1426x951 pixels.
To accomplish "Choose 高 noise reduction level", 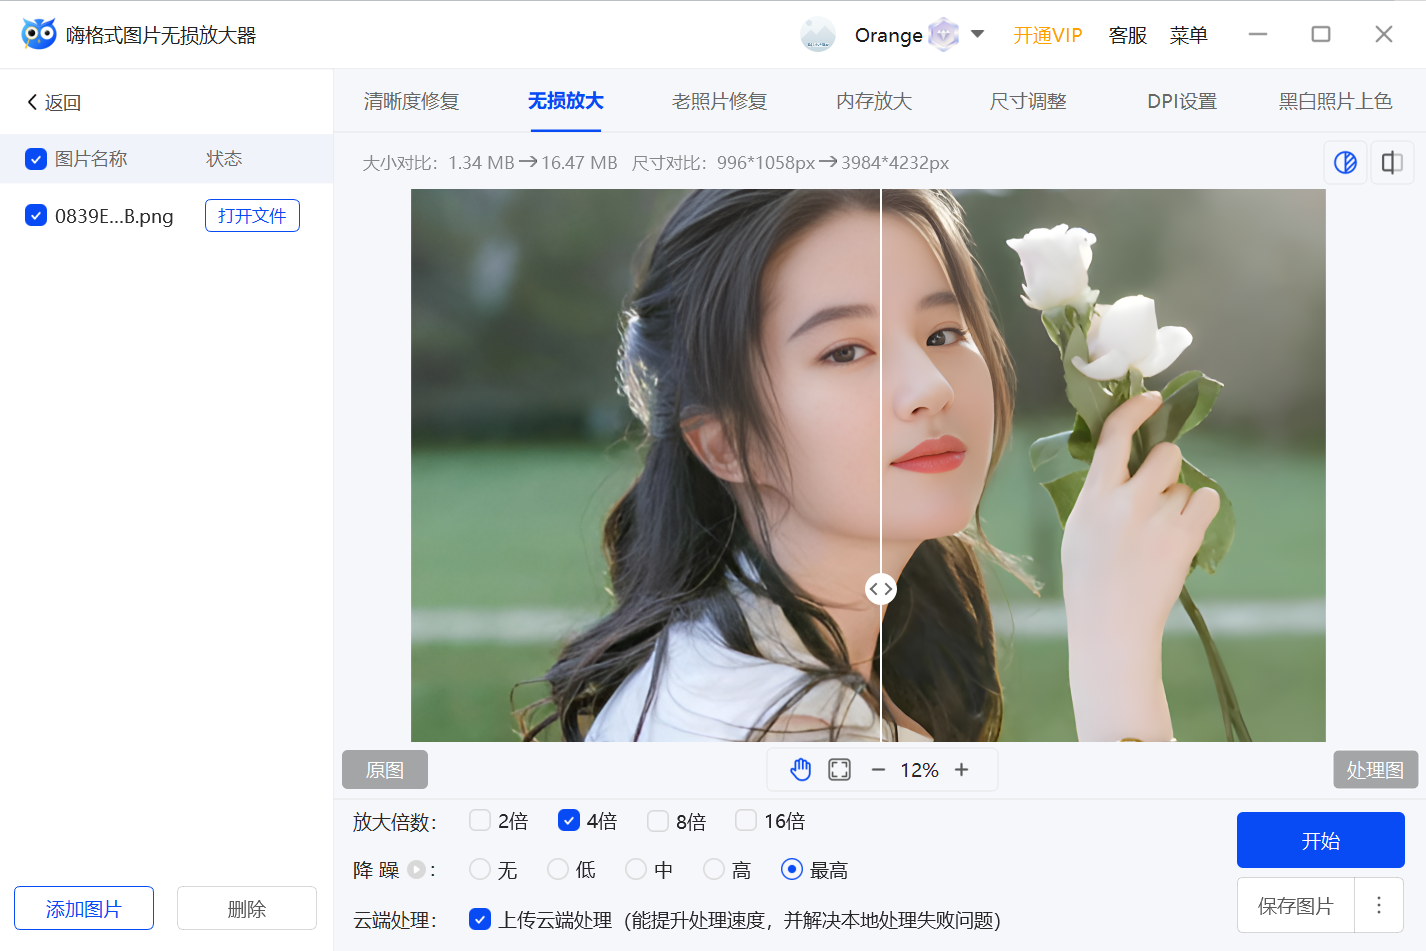I will coord(714,870).
